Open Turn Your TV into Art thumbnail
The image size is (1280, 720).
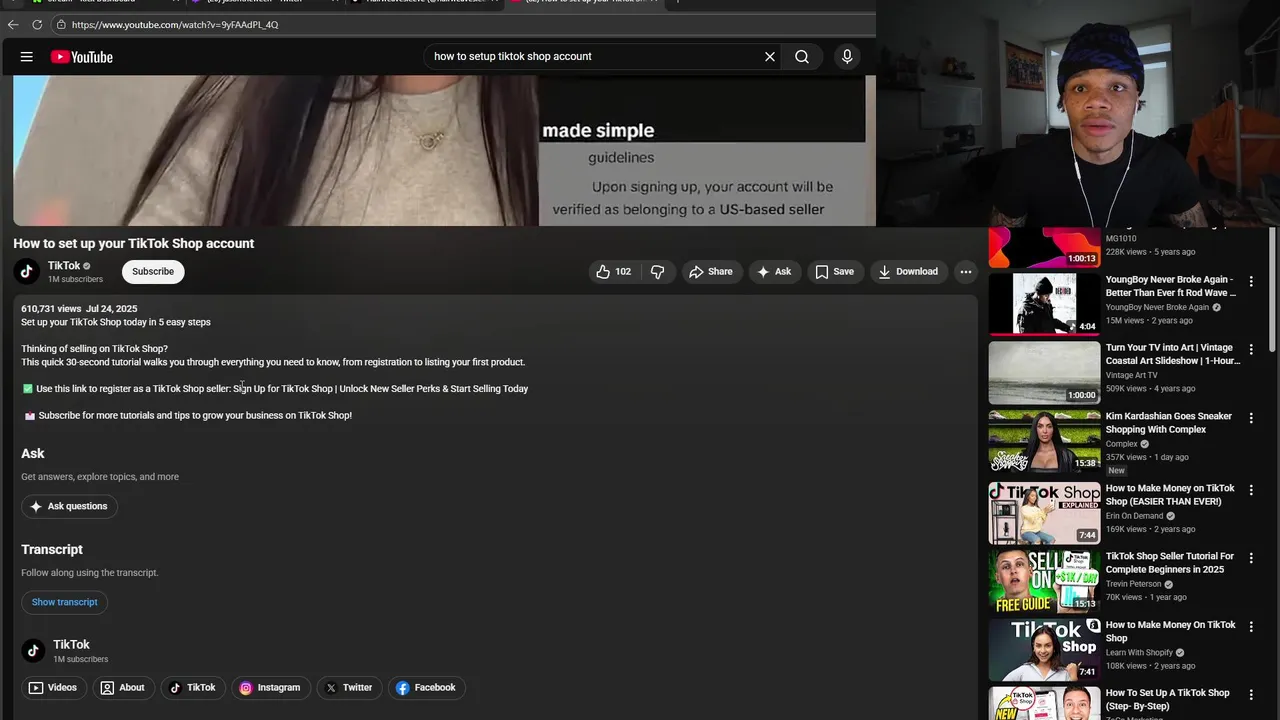[x=1044, y=372]
